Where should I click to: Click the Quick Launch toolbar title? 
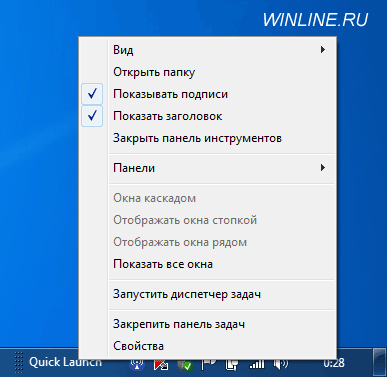65,362
